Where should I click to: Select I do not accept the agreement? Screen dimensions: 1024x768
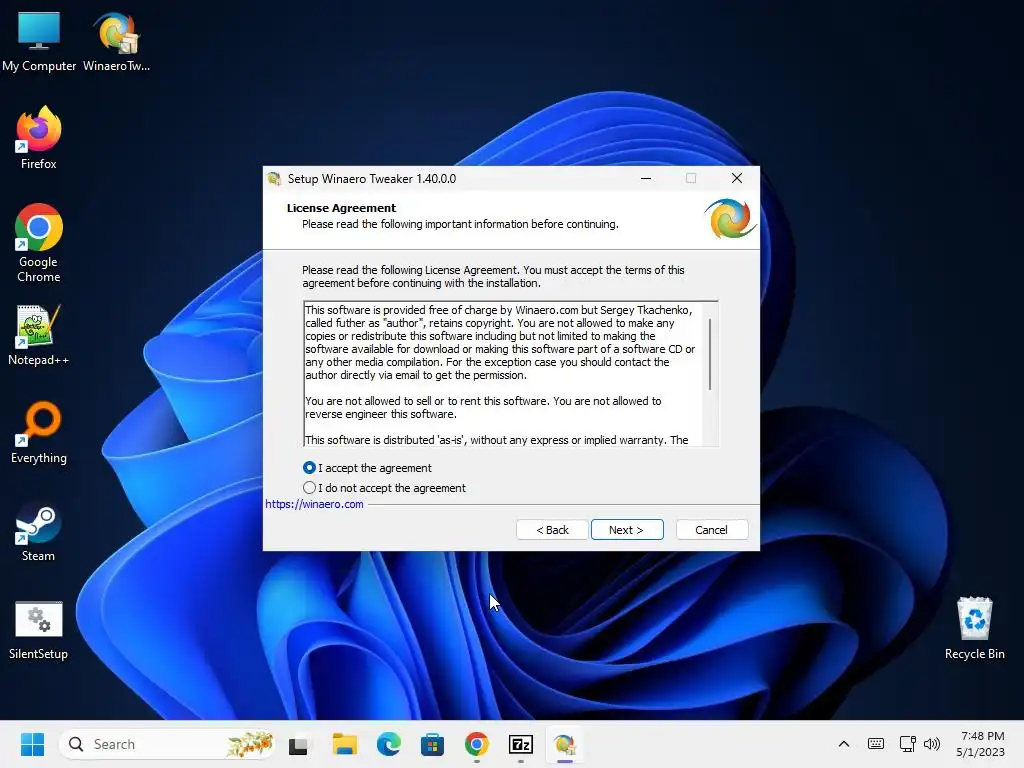coord(385,488)
